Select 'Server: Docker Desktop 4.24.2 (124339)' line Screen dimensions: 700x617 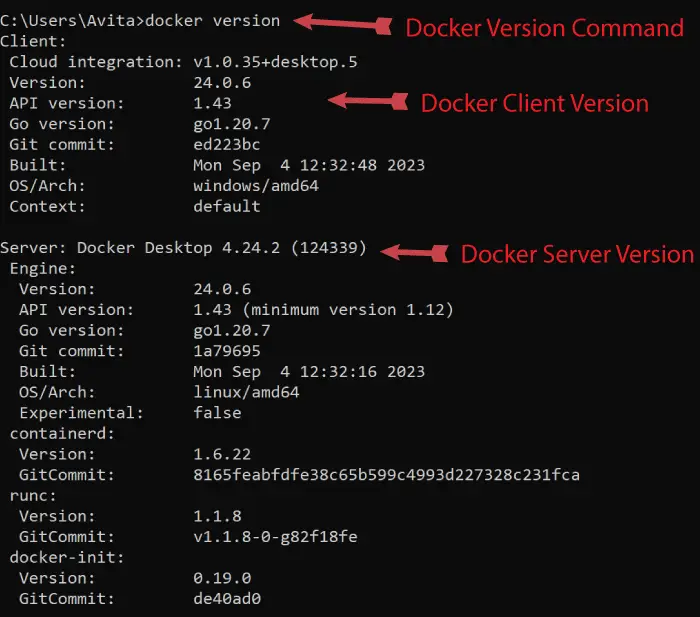[x=183, y=248]
